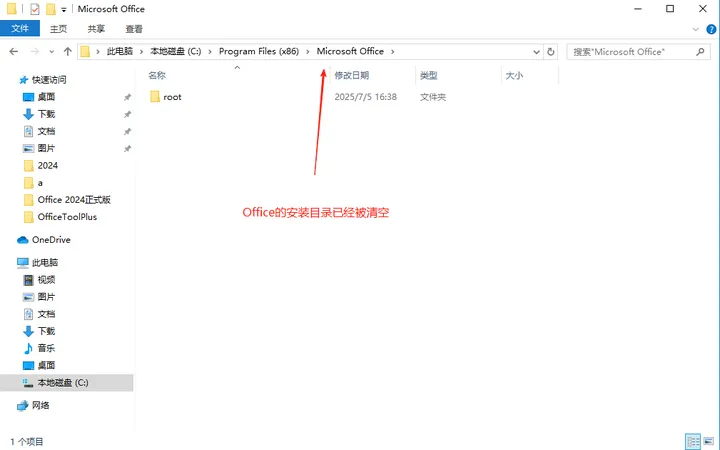The image size is (720, 450).
Task: Open the folder named a in sidebar
Action: tap(40, 183)
